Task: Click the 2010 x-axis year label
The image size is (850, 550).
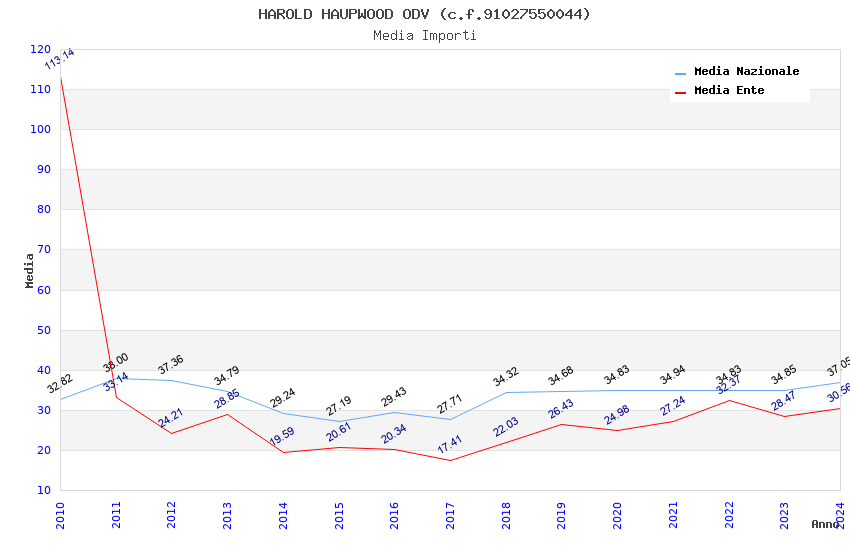Action: click(x=60, y=516)
